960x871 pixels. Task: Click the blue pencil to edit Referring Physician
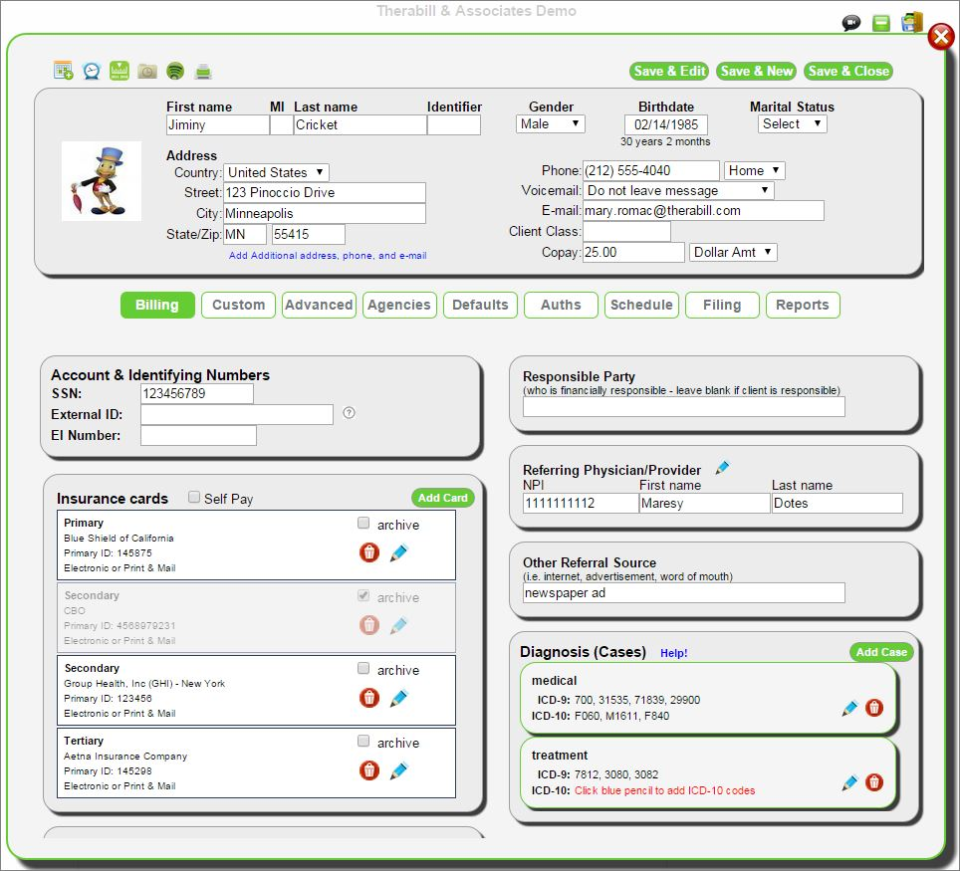(x=723, y=466)
